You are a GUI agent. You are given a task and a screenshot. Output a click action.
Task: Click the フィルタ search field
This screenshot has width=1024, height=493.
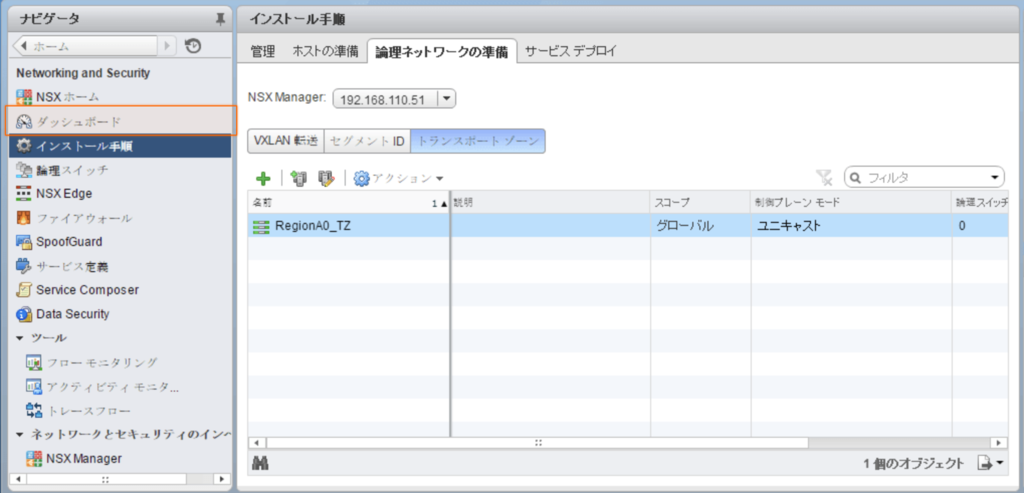click(924, 177)
